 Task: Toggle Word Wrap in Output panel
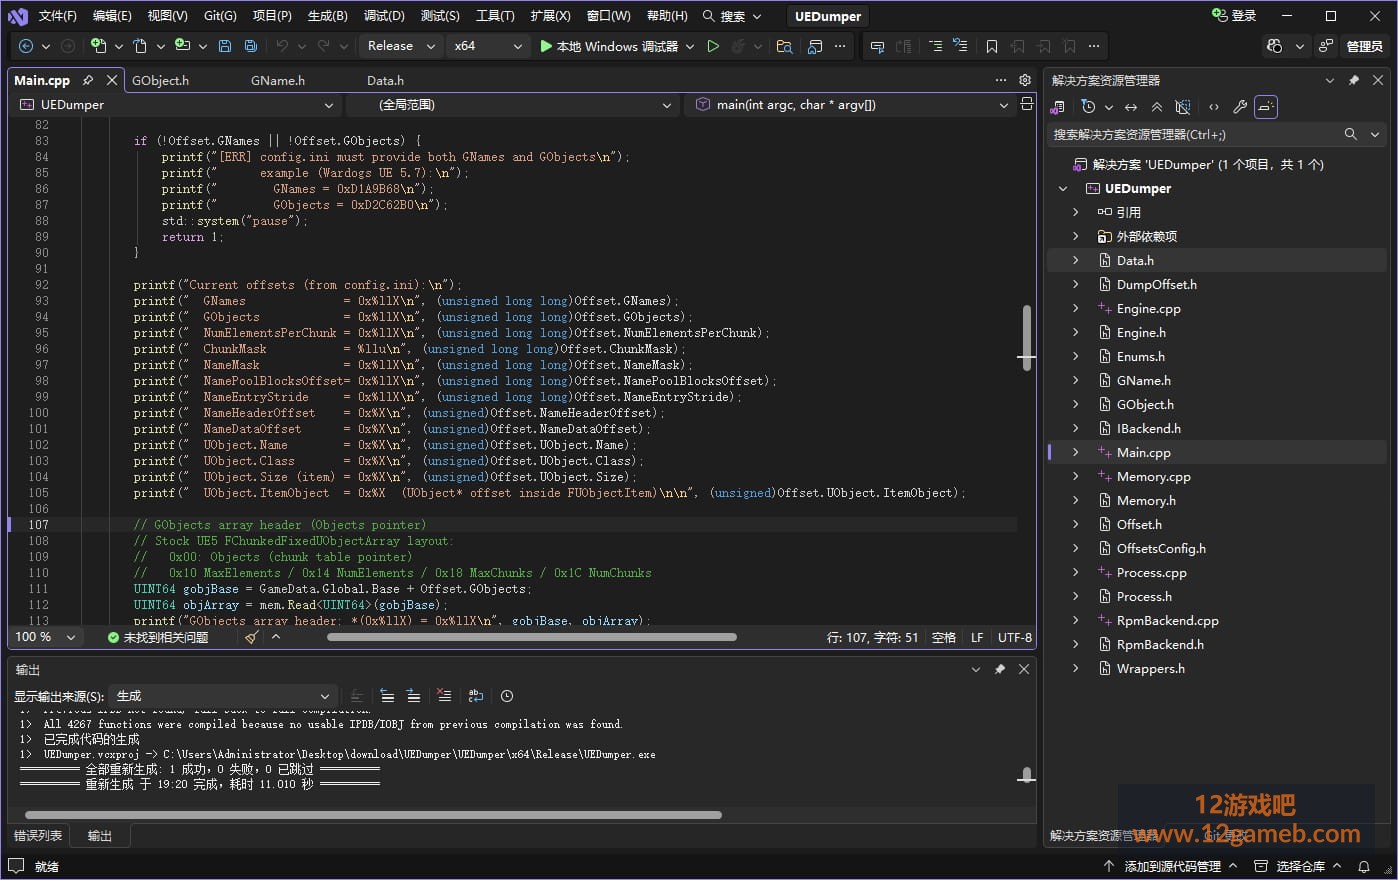476,696
